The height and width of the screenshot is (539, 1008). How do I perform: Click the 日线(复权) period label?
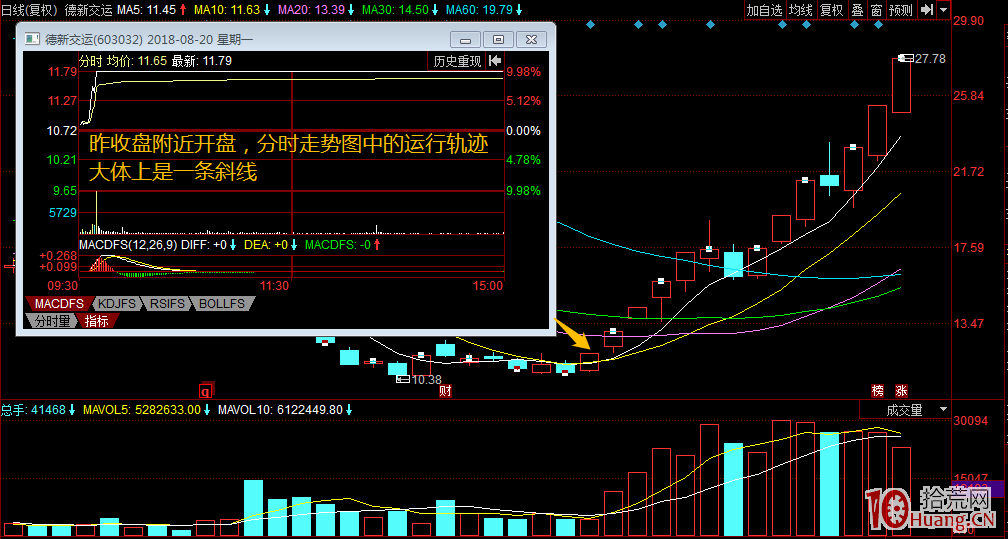click(30, 10)
